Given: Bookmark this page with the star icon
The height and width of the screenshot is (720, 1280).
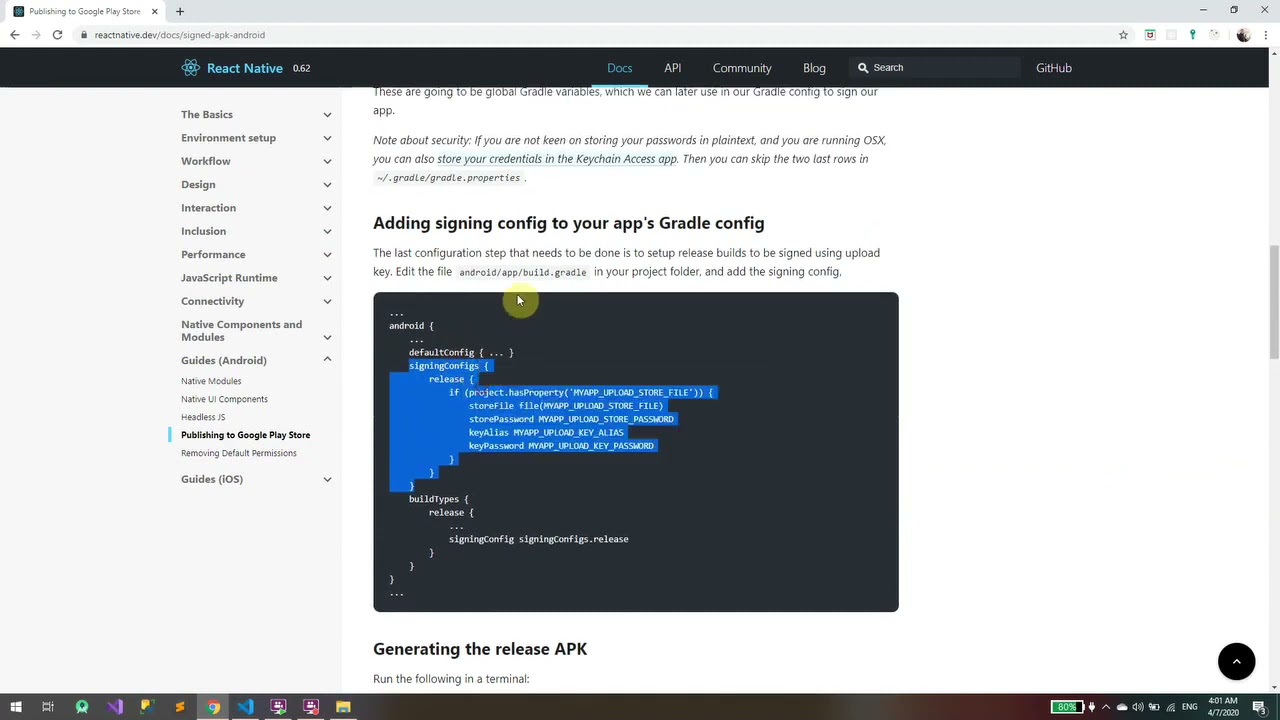Looking at the screenshot, I should click(x=1123, y=35).
